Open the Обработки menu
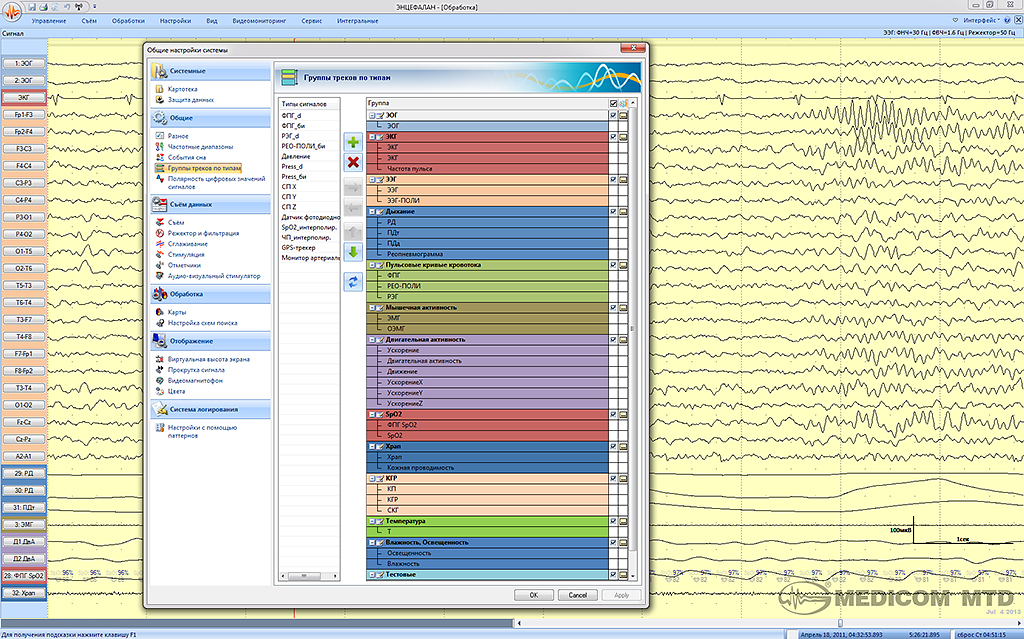Screen dimensions: 1024x639 pyautogui.click(x=129, y=21)
